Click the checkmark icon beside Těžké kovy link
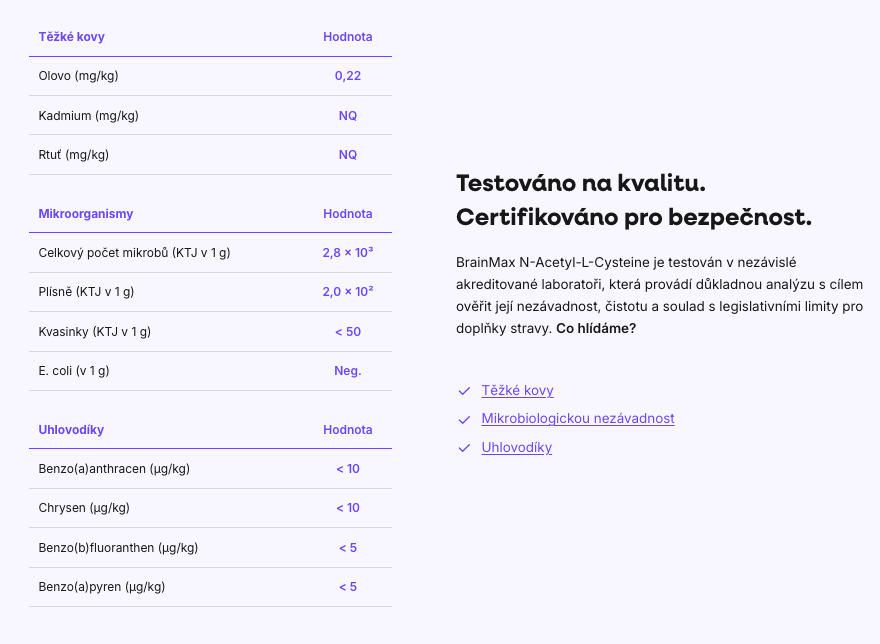 coord(463,391)
